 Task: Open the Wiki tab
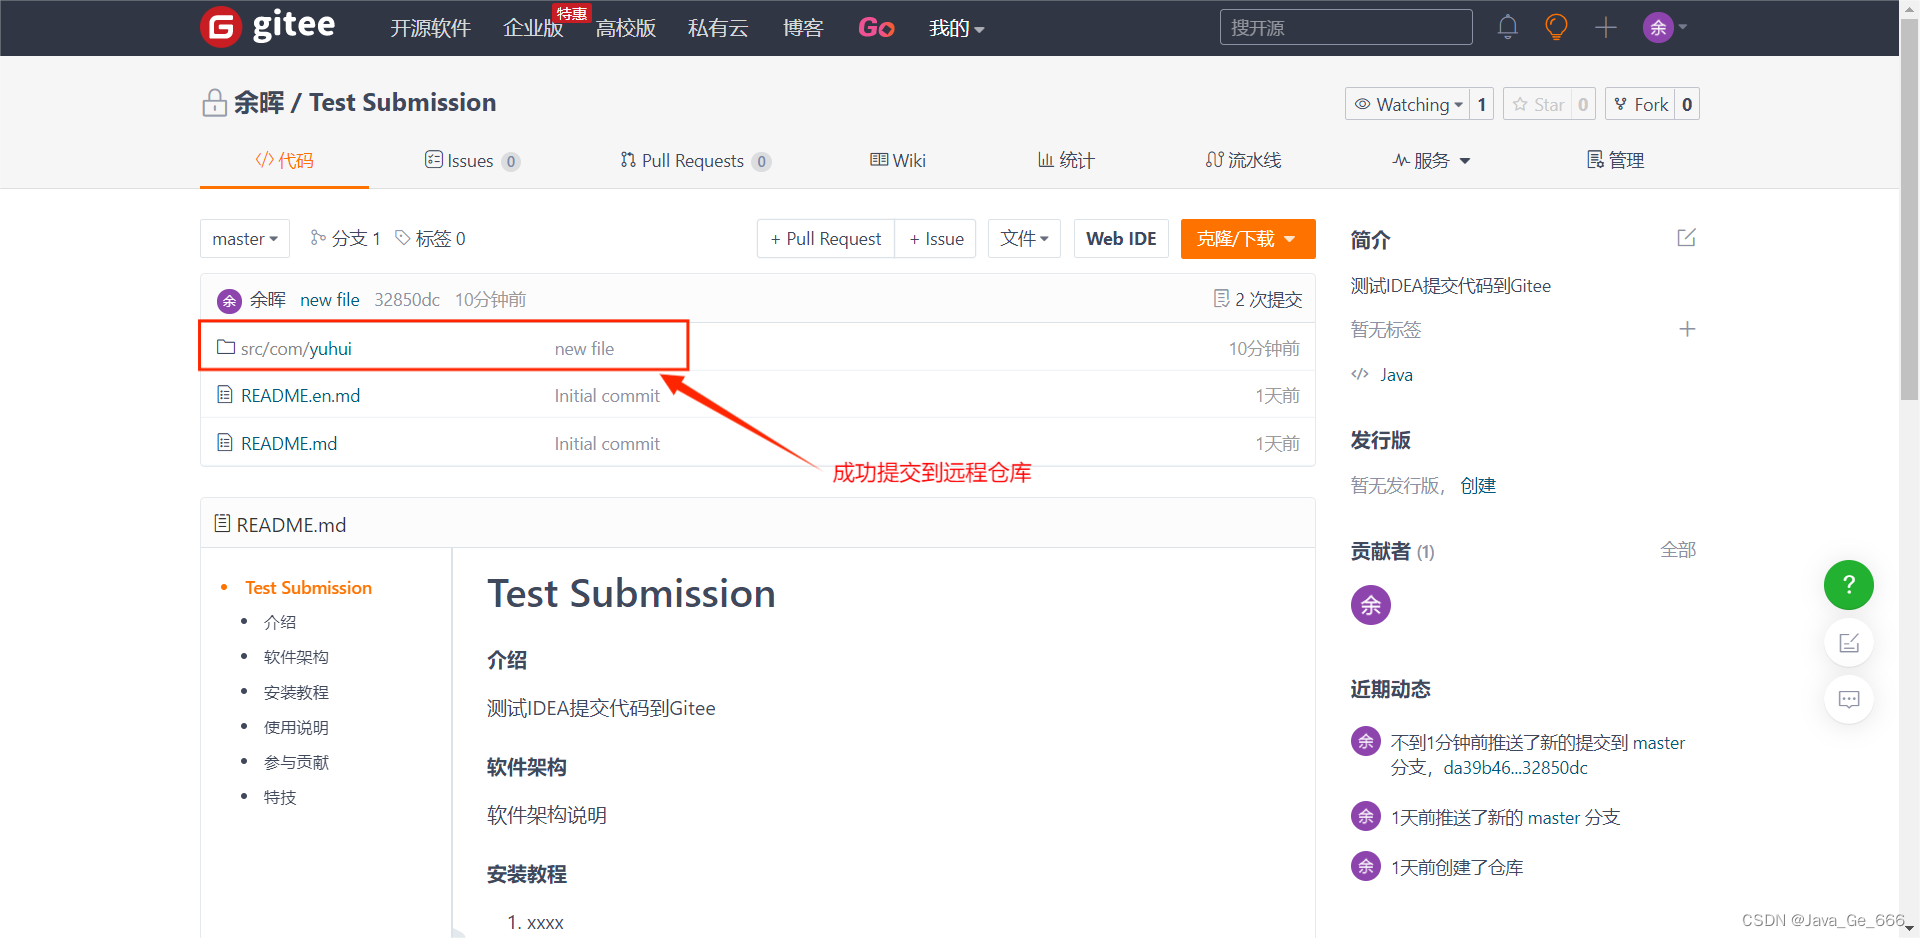coord(898,160)
